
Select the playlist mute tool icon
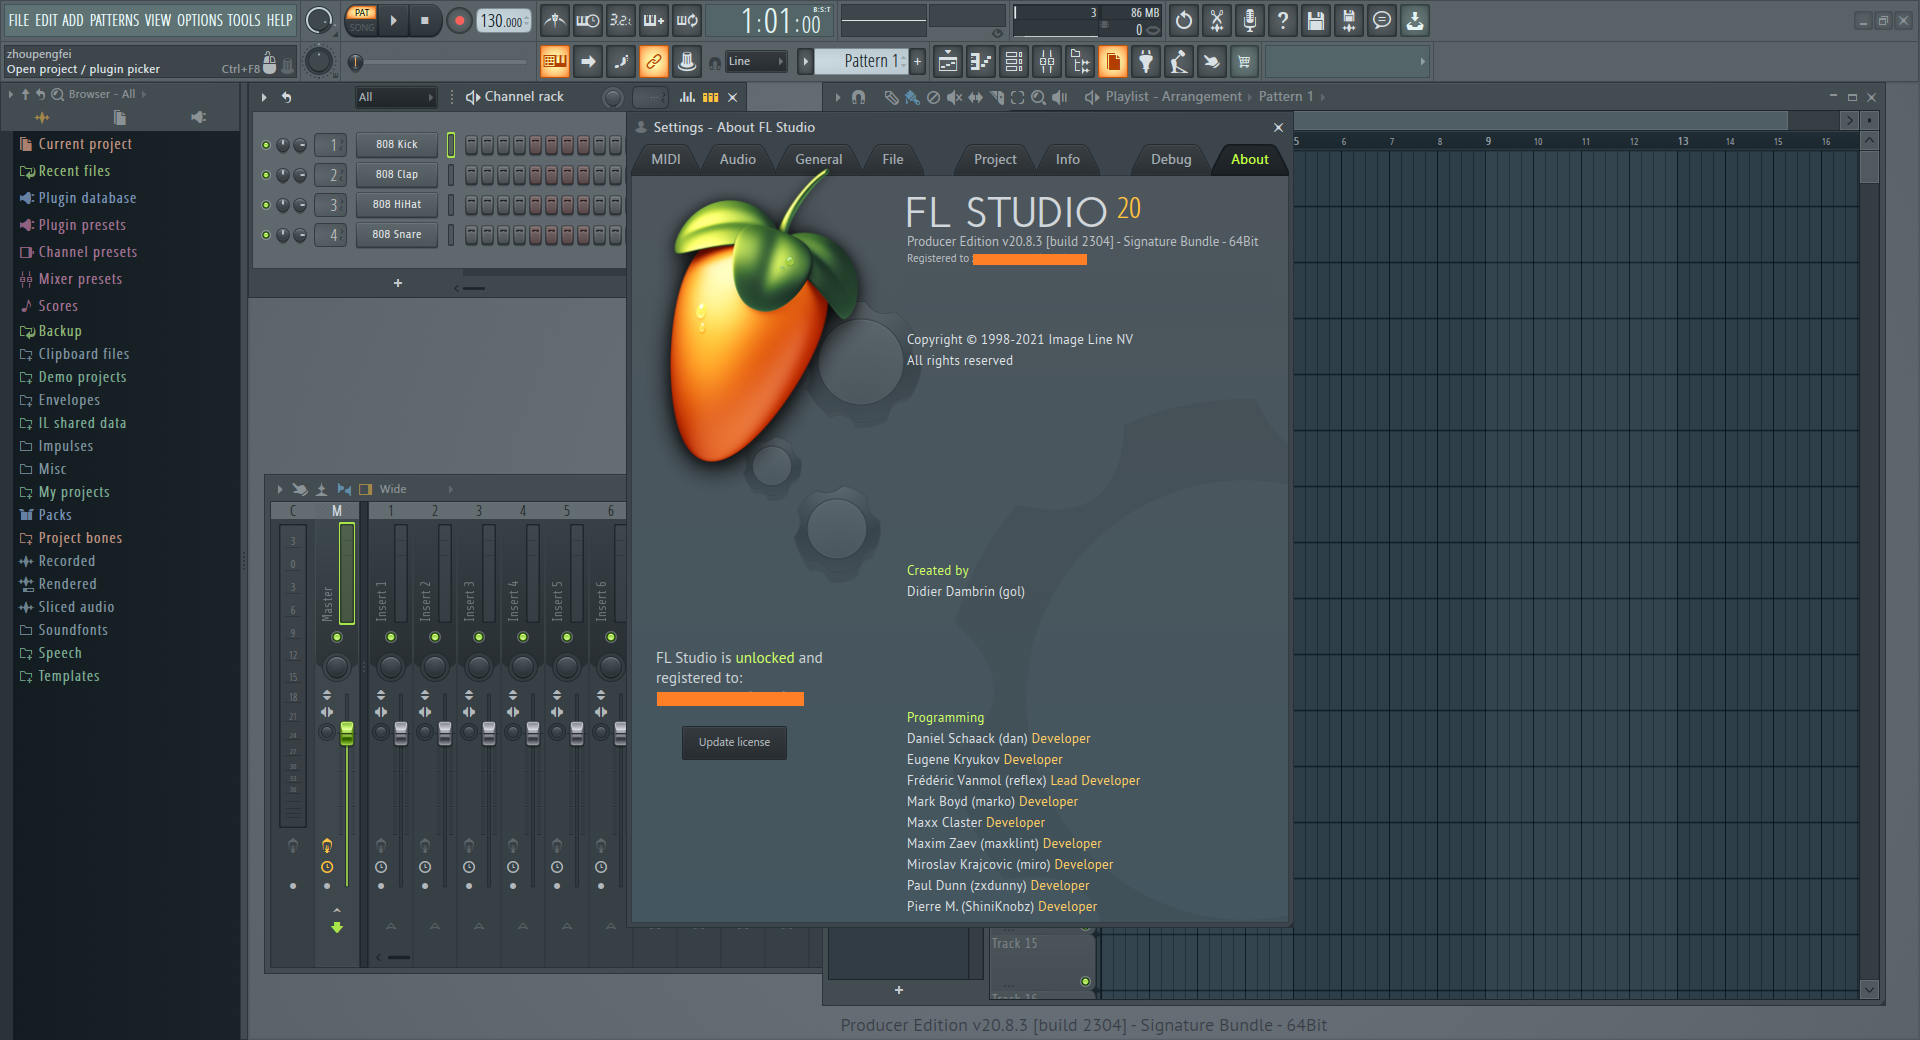(954, 97)
